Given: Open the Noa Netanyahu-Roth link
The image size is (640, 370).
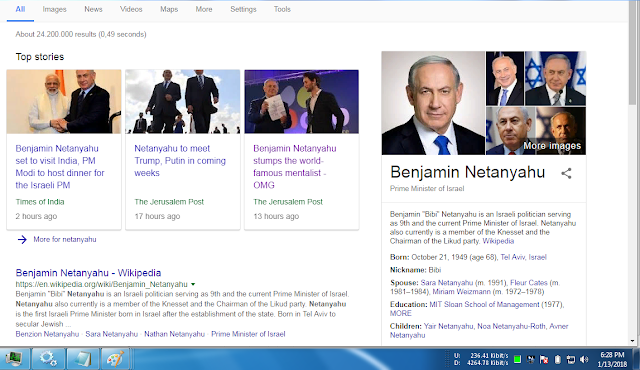Looking at the screenshot, I should coord(511,326).
